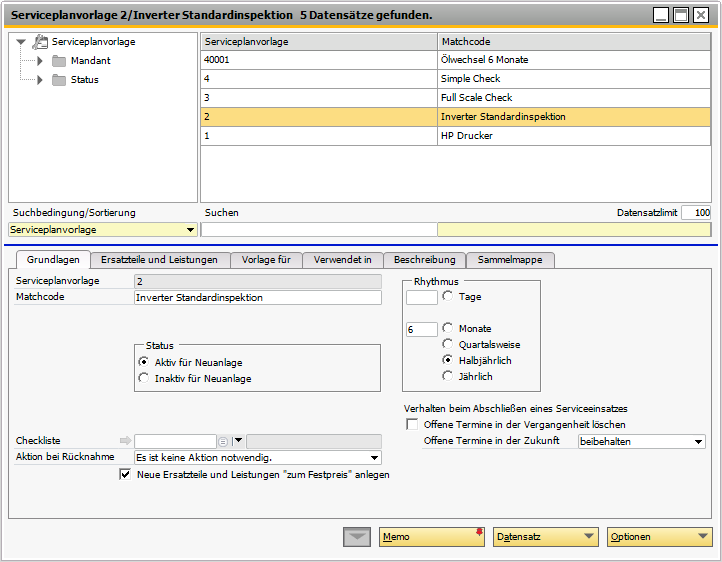Click the Serviceplanvorlage field showing 2
The width and height of the screenshot is (722, 562).
pyautogui.click(x=258, y=281)
